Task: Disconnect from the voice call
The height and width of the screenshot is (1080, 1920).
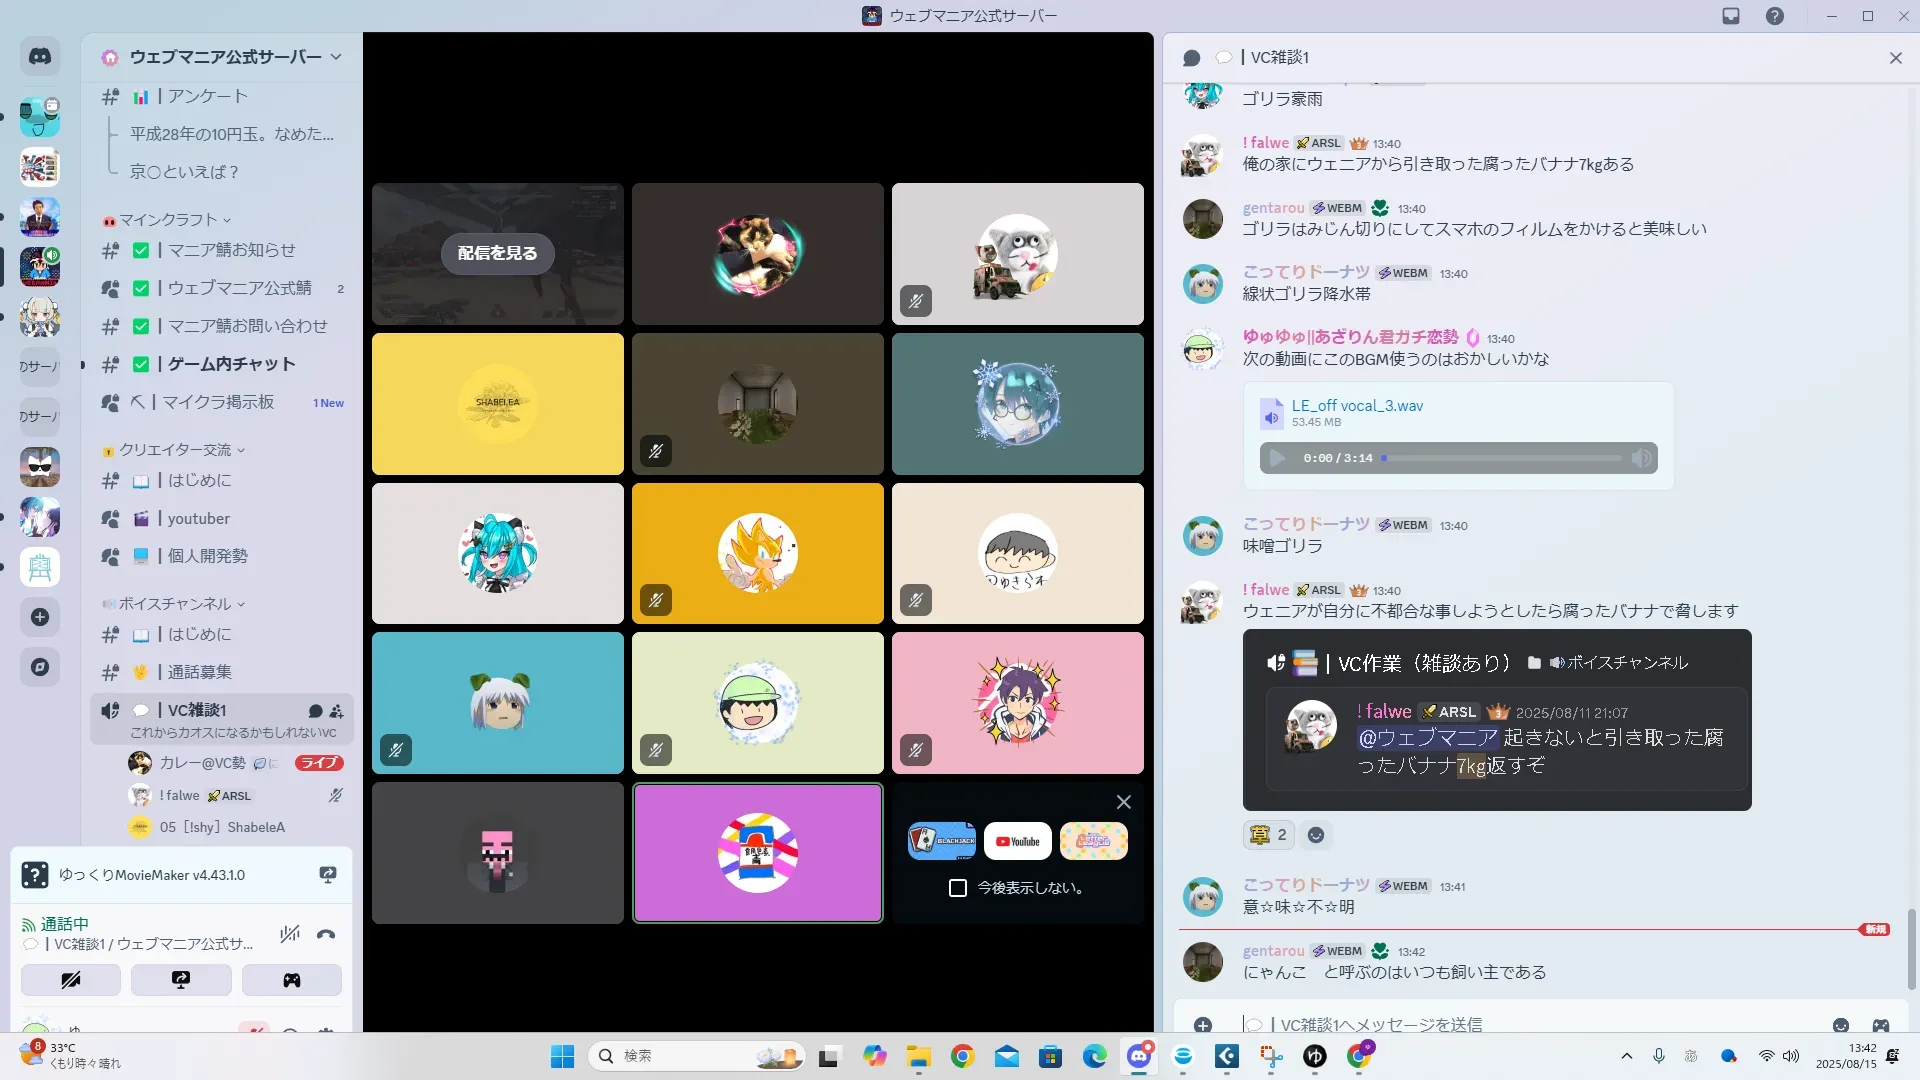Action: tap(326, 935)
